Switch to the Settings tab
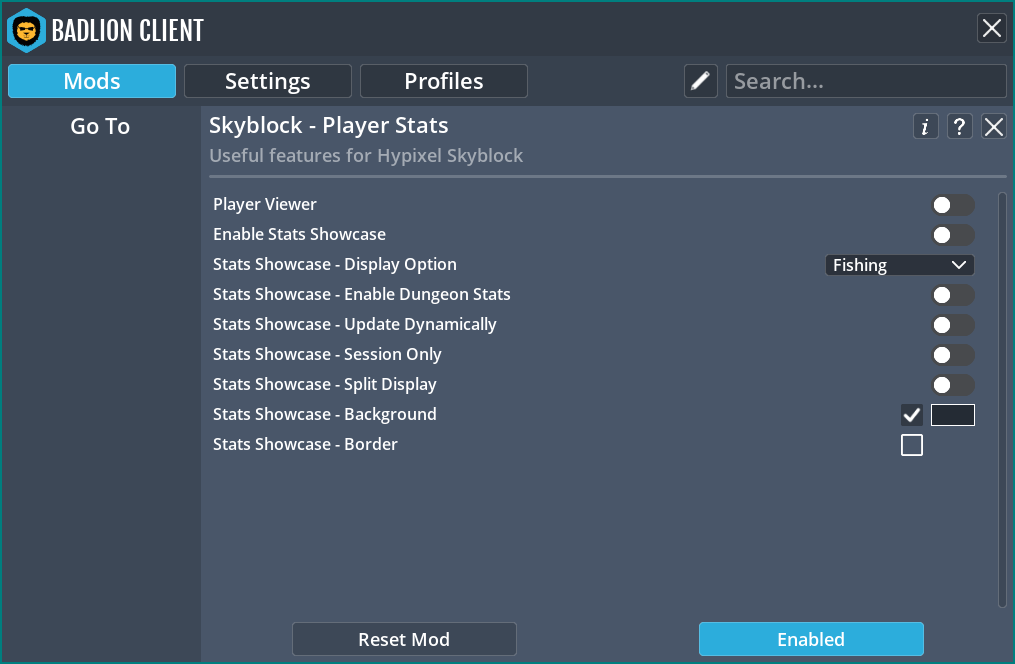Screen dimensions: 1015x664 pyautogui.click(x=267, y=81)
